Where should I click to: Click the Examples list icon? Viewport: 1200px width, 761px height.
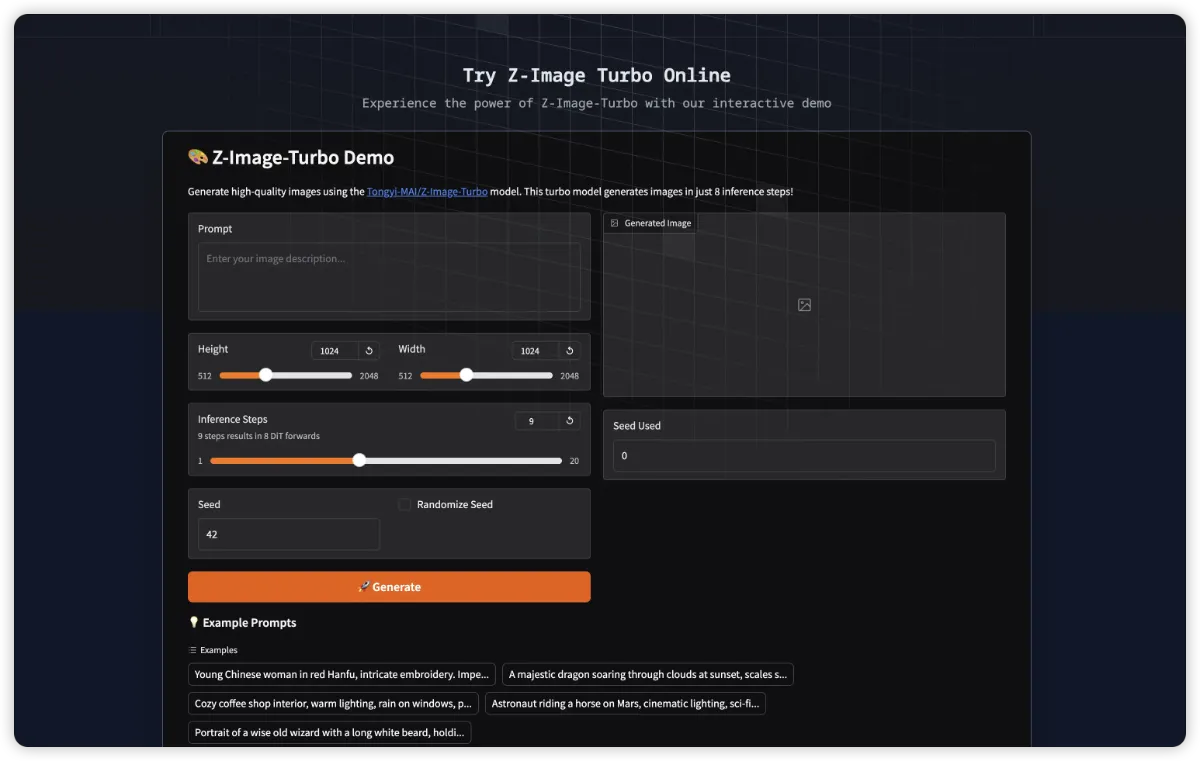[x=193, y=650]
